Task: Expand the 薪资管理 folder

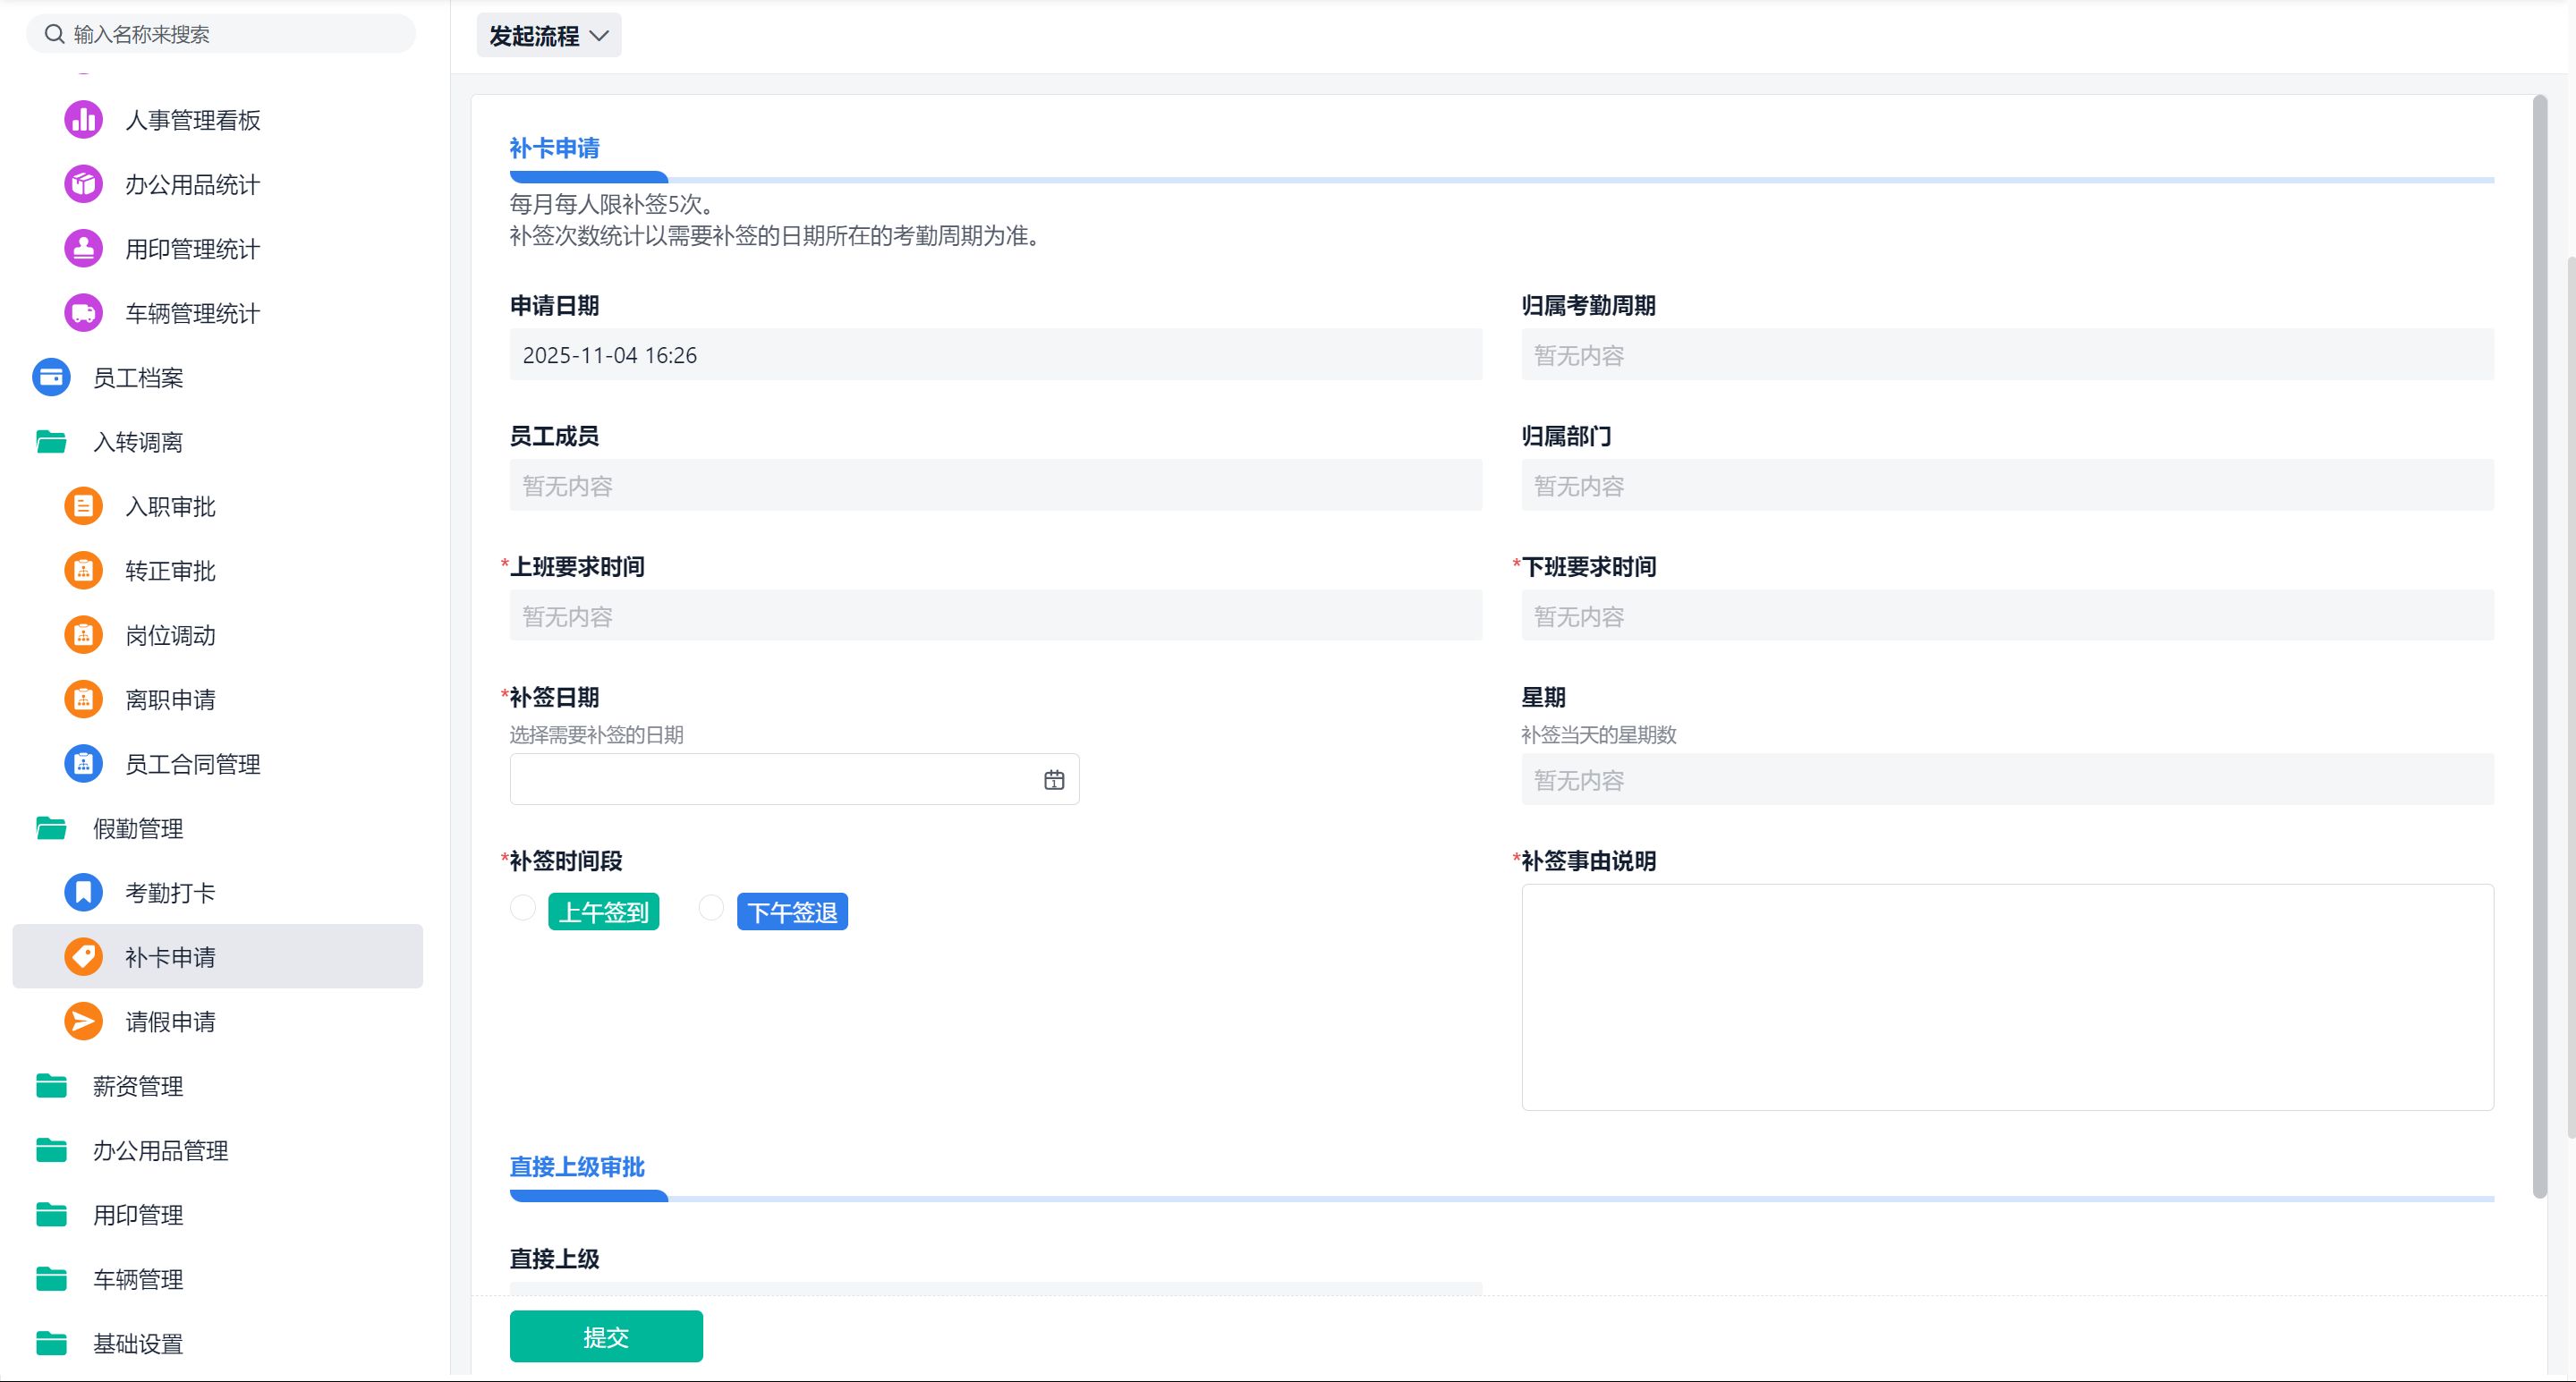Action: [x=138, y=1086]
